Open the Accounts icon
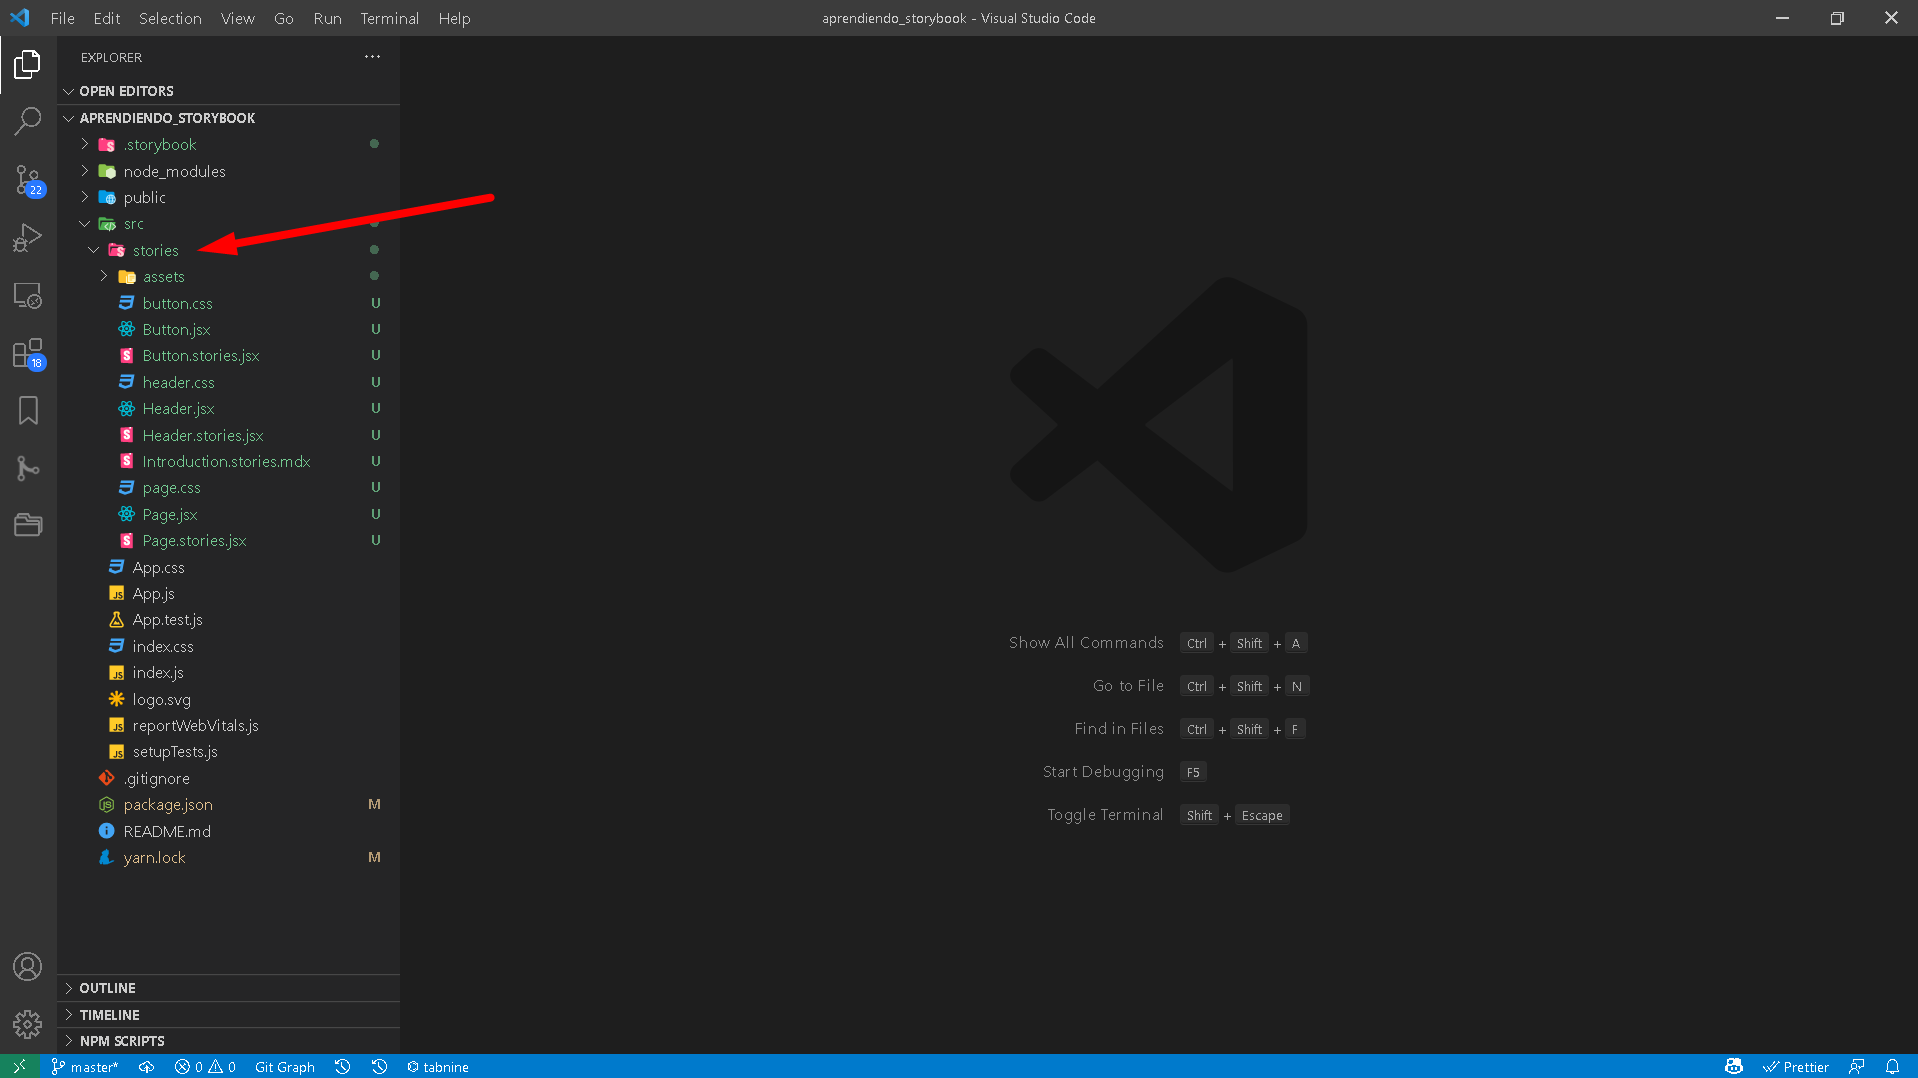Viewport: 1918px width, 1078px height. (28, 966)
